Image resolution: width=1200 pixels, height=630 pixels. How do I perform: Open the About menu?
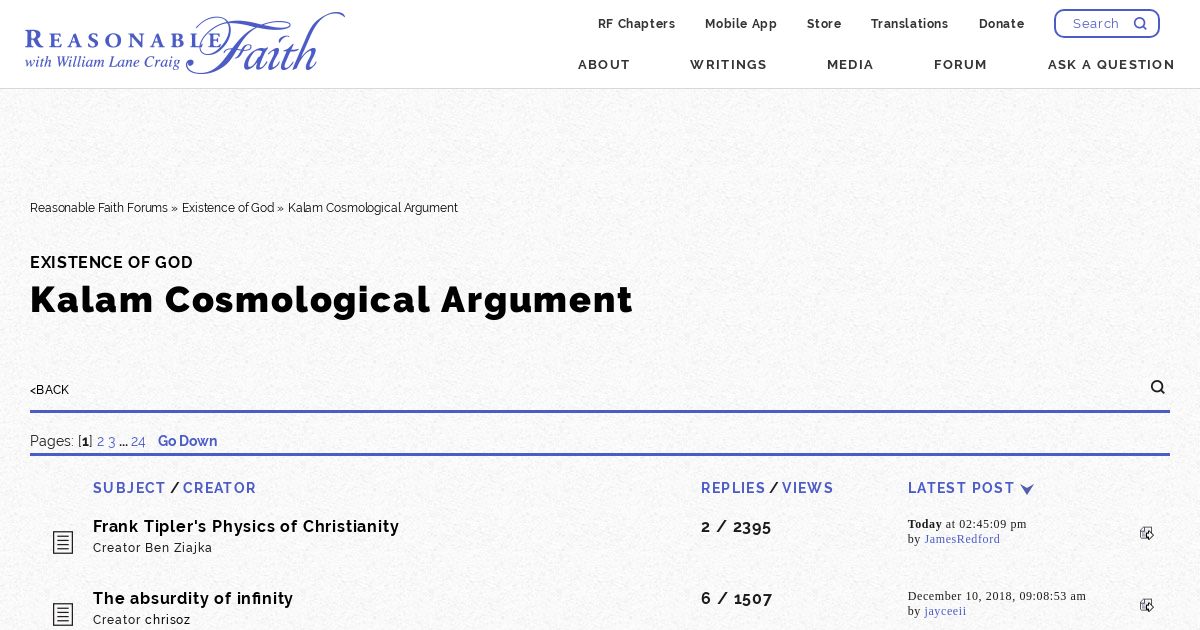coord(604,64)
